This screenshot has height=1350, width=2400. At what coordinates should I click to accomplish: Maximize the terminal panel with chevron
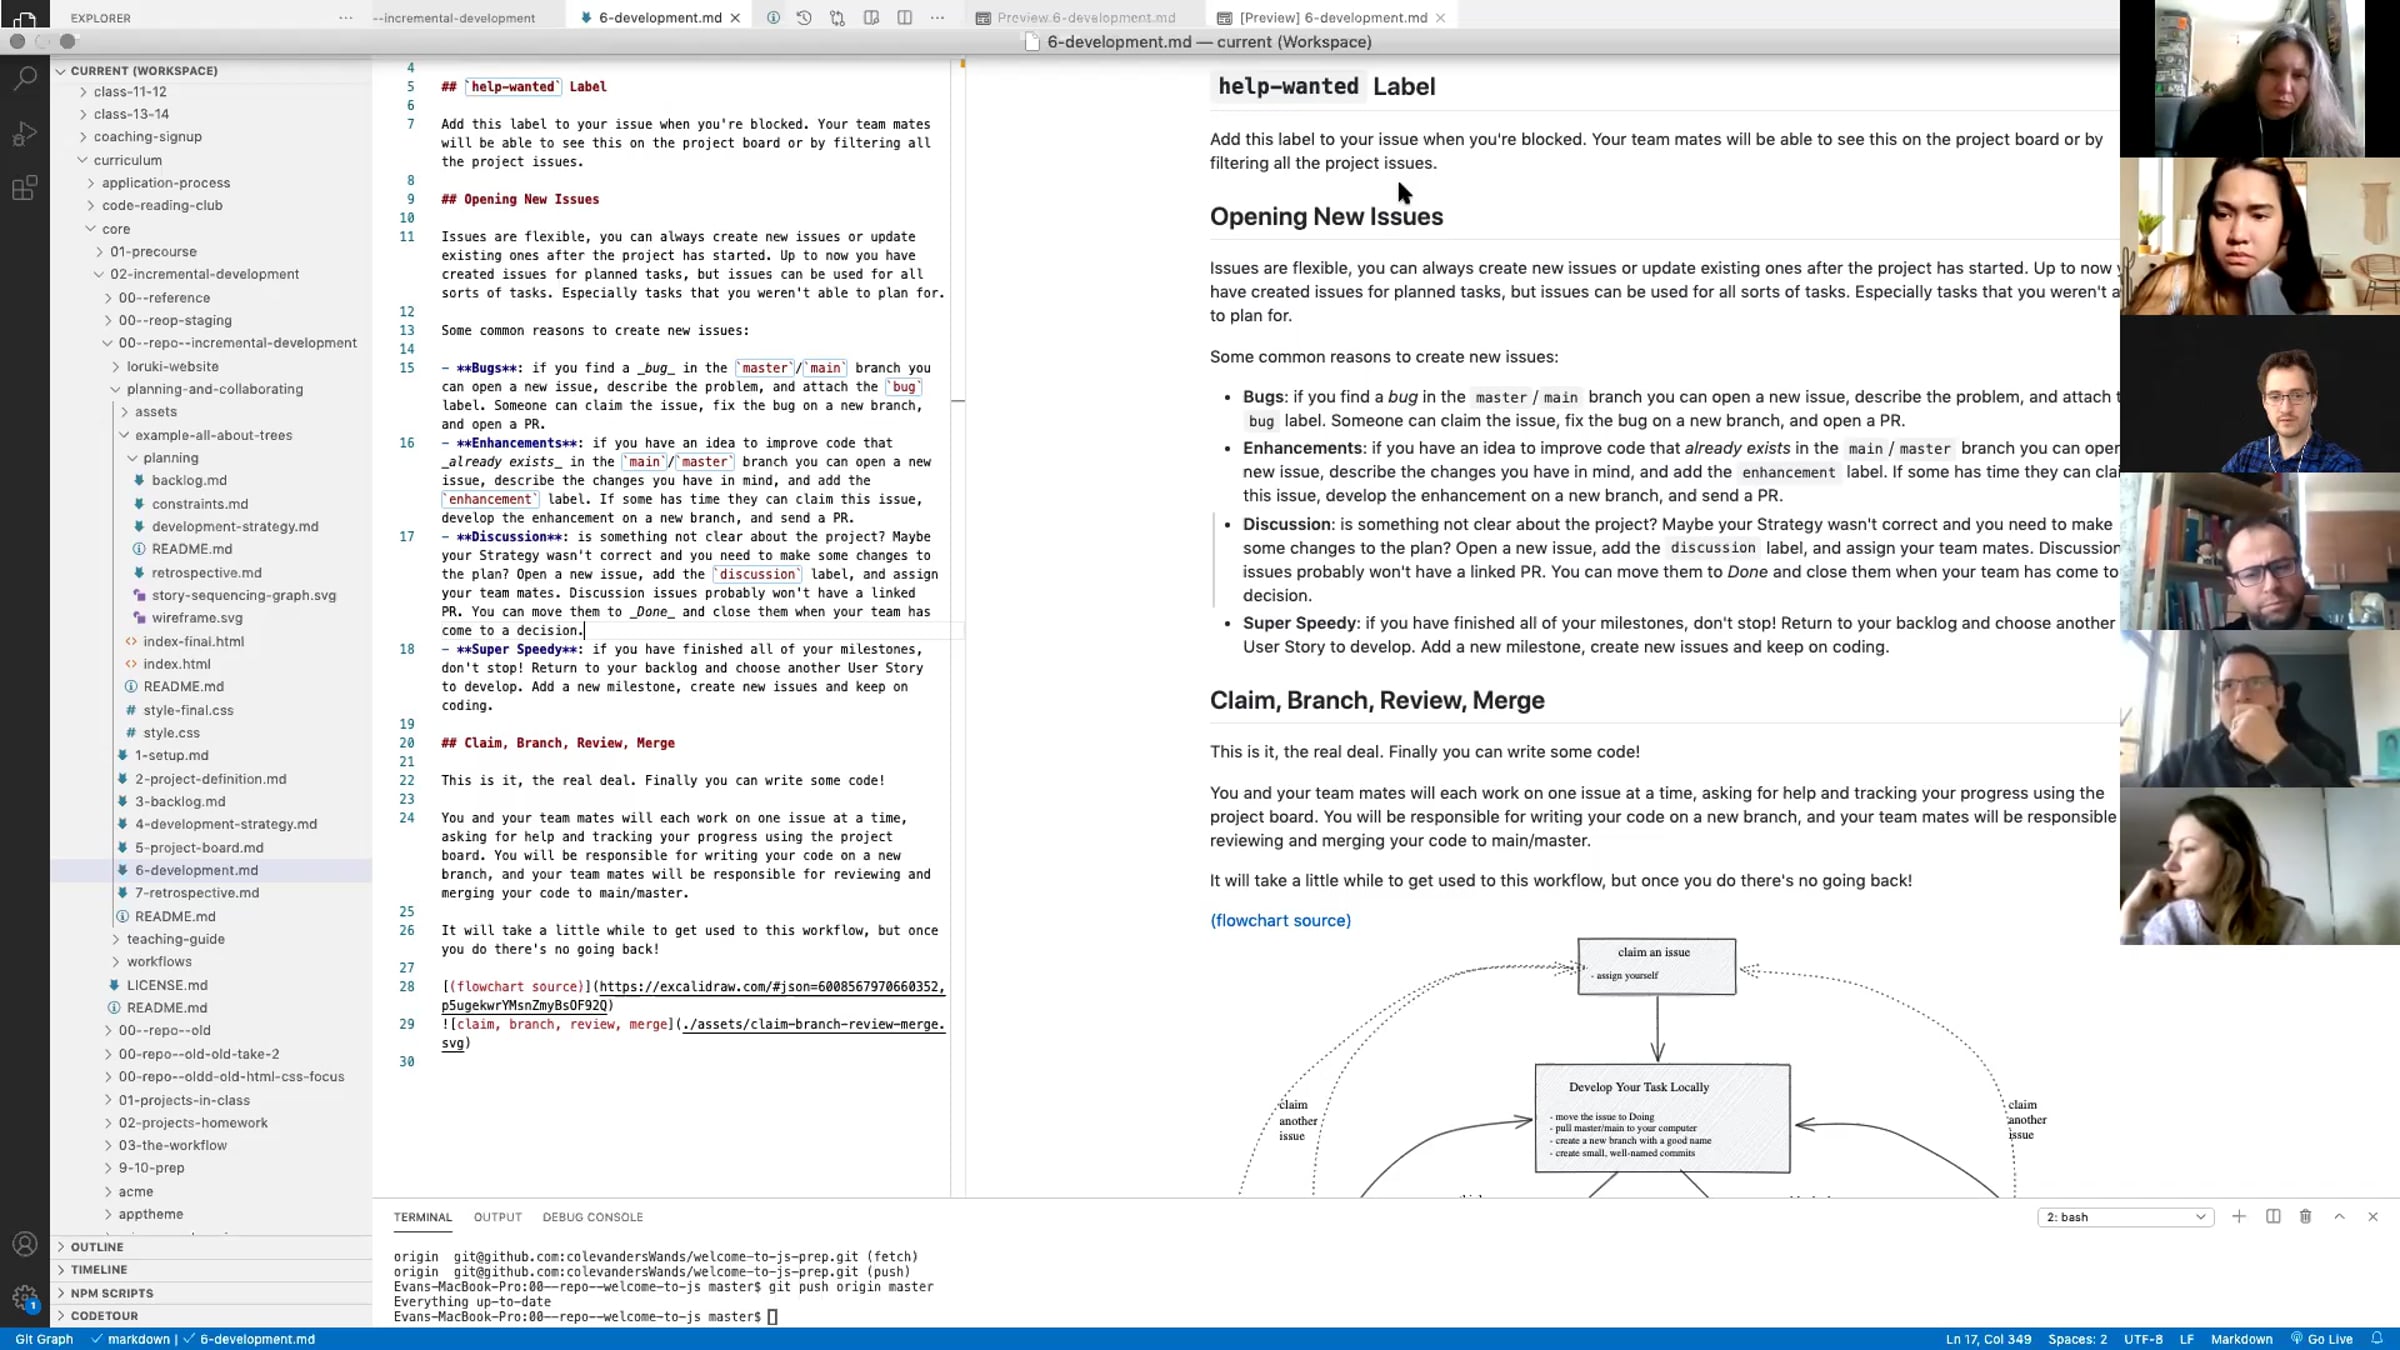[2340, 1217]
